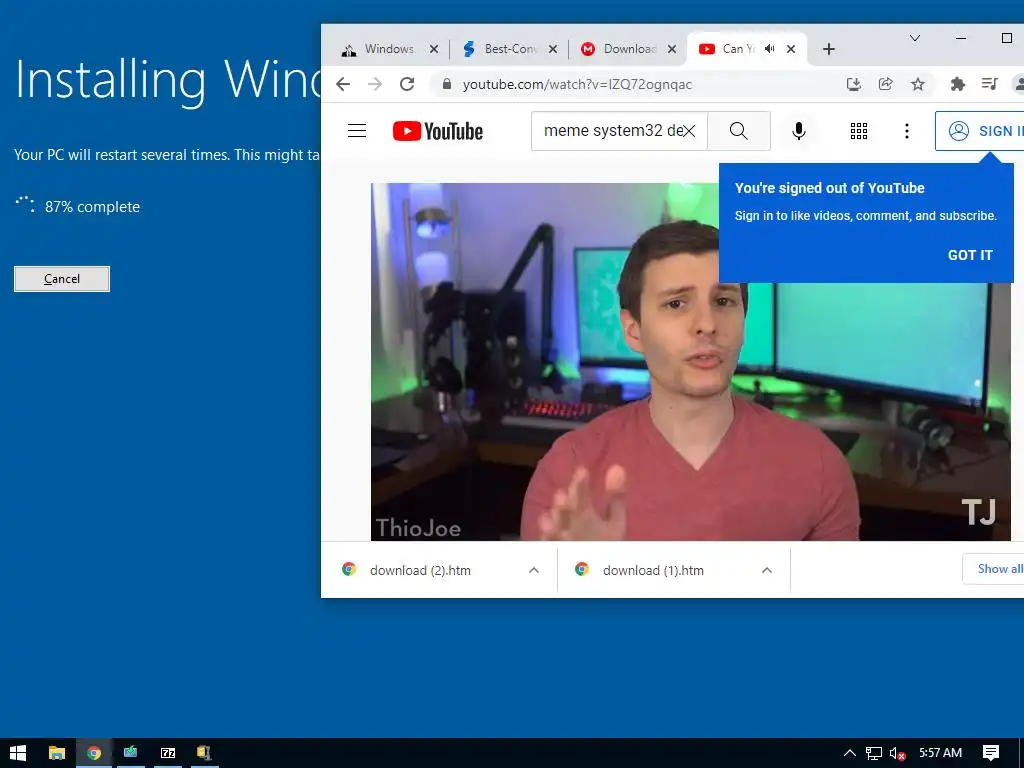Switch to the Windows browser tab

pos(389,49)
